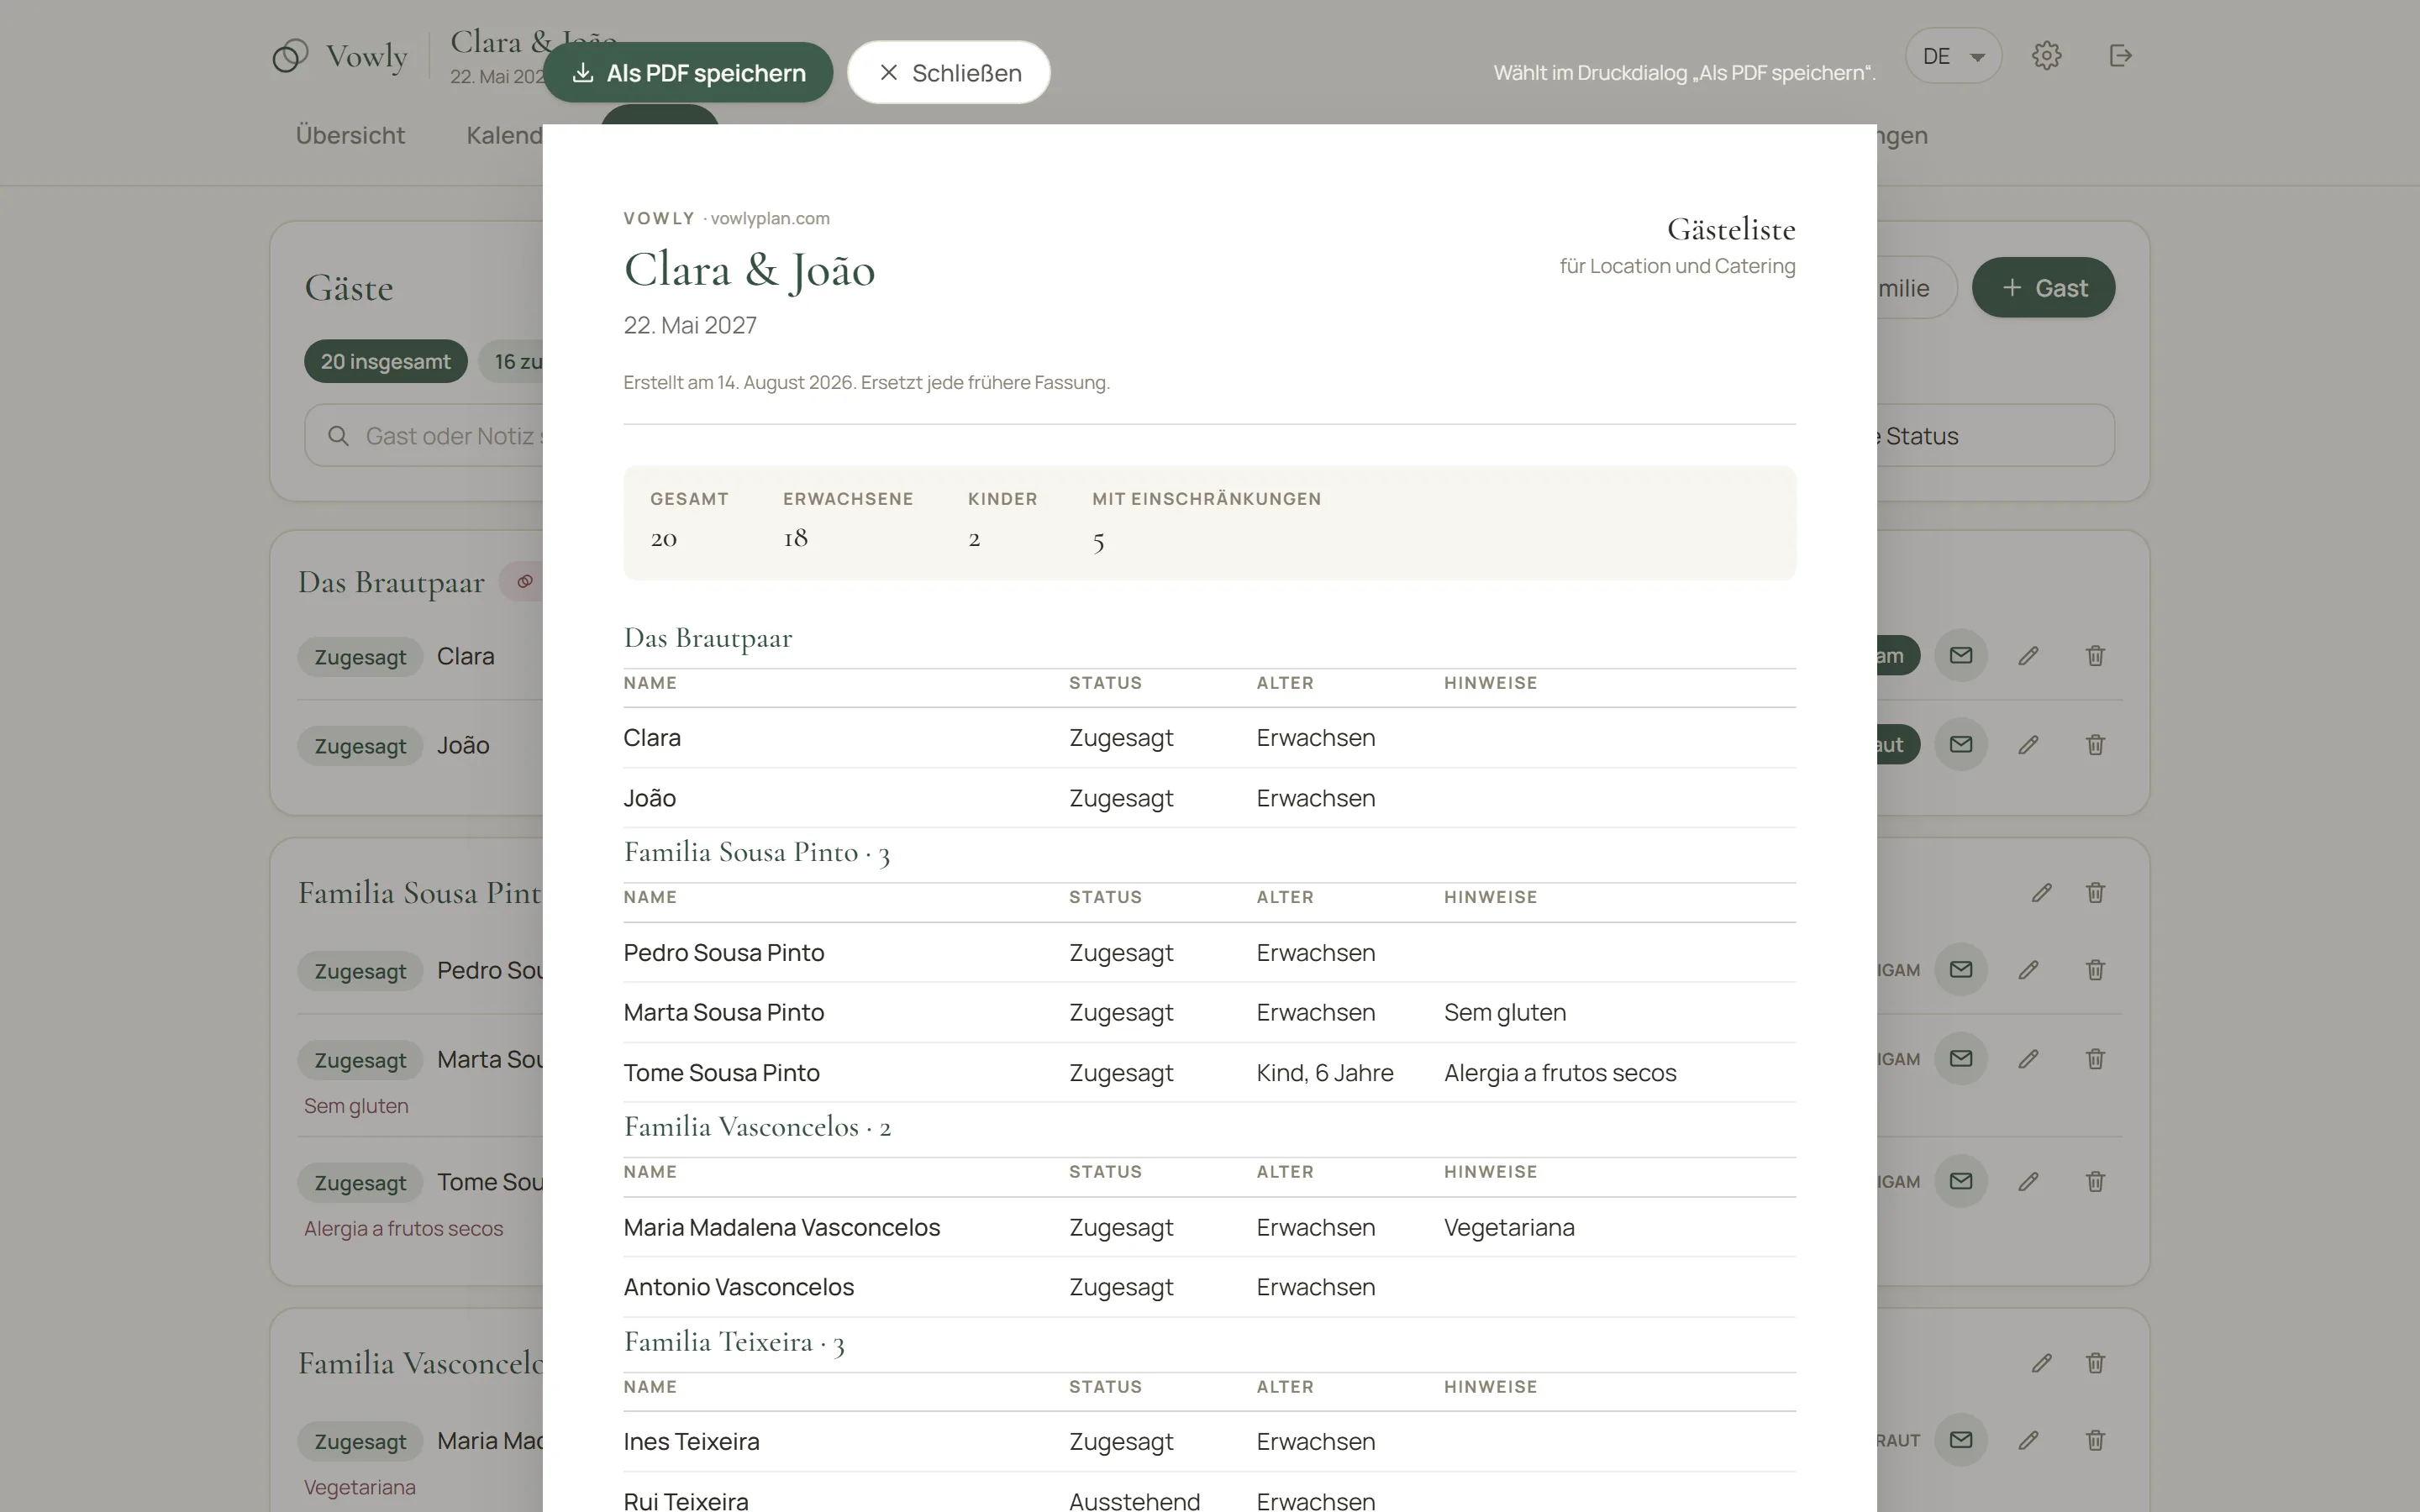This screenshot has width=2420, height=1512.
Task: Click the 'Mit Einschränkungen' value 5
Action: [x=1098, y=541]
